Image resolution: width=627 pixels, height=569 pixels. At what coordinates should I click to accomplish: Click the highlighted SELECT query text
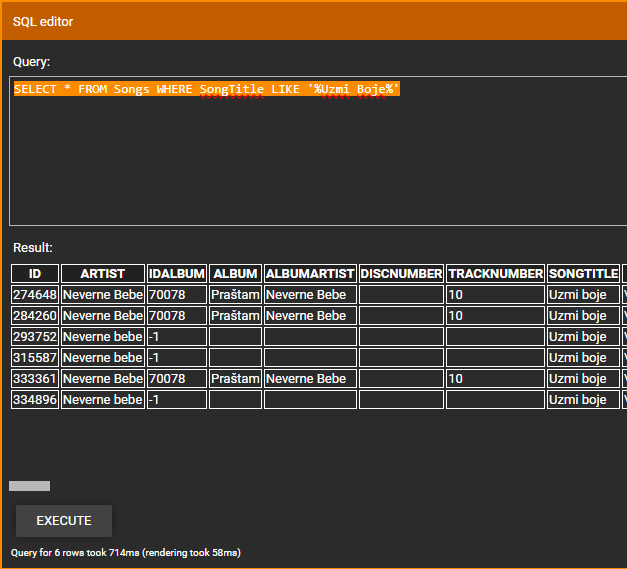point(206,90)
